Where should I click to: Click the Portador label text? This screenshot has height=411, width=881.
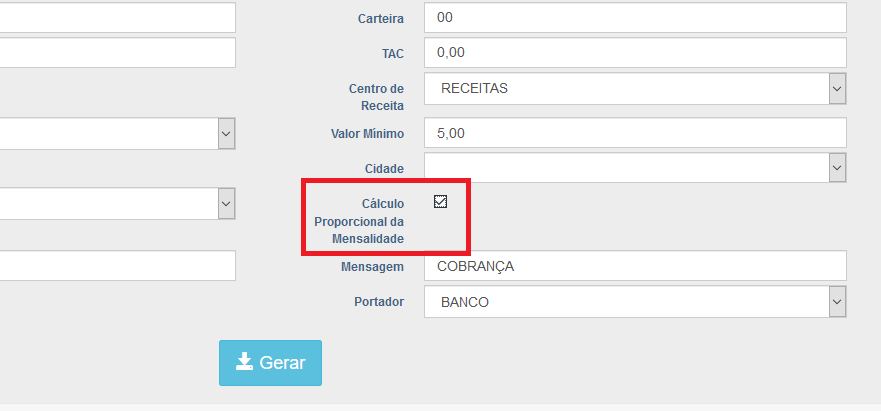tap(379, 301)
